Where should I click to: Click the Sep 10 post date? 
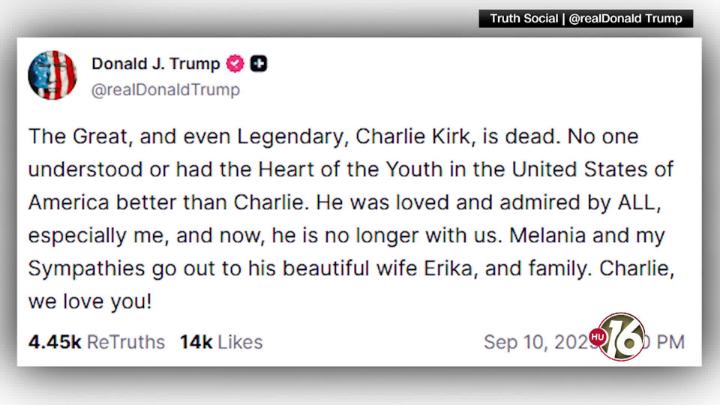(x=537, y=342)
